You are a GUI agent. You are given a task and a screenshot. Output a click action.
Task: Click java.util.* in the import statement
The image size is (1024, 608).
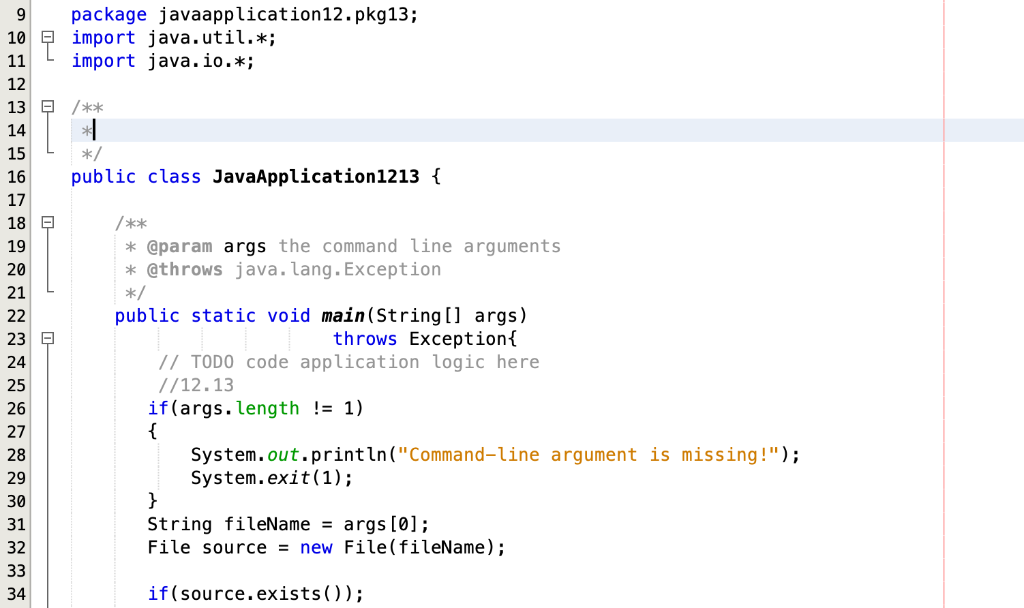click(x=207, y=38)
